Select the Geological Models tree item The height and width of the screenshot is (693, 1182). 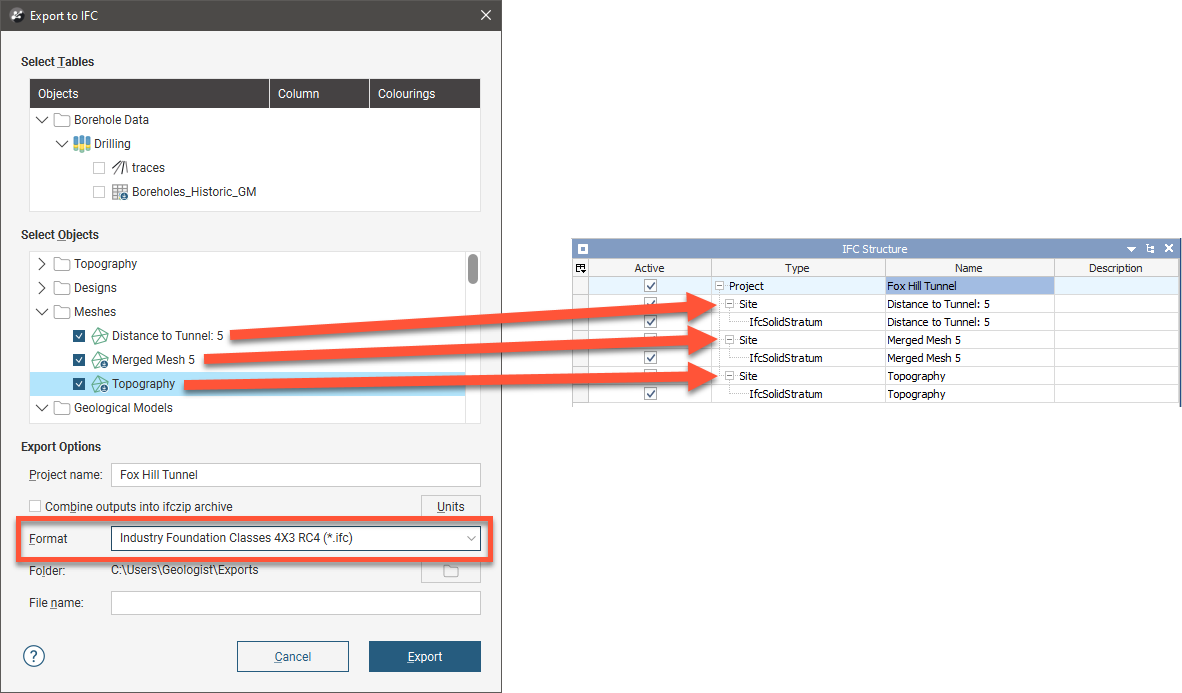click(x=124, y=408)
